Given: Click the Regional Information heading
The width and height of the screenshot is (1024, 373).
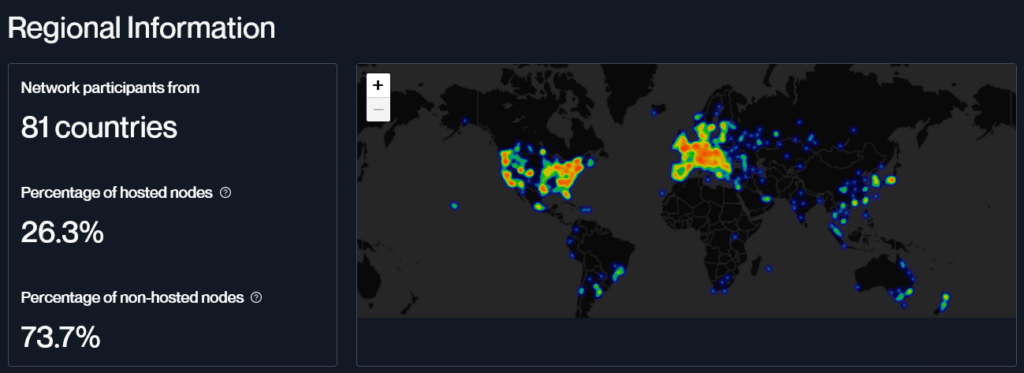Looking at the screenshot, I should pos(141,29).
